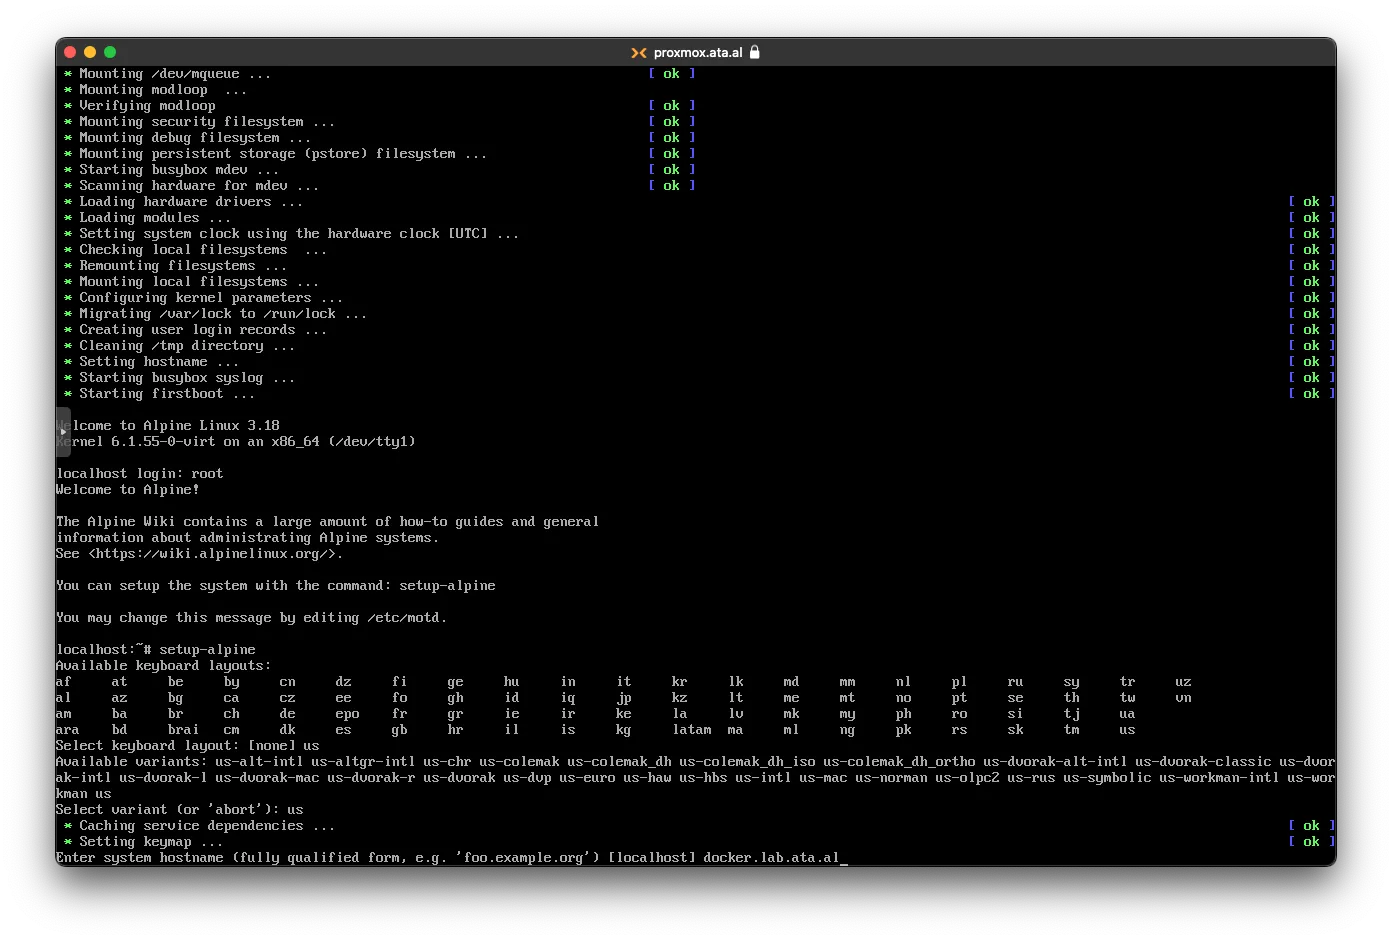Click 'Available keyboard layouts:' heading
The height and width of the screenshot is (940, 1392).
tap(164, 665)
